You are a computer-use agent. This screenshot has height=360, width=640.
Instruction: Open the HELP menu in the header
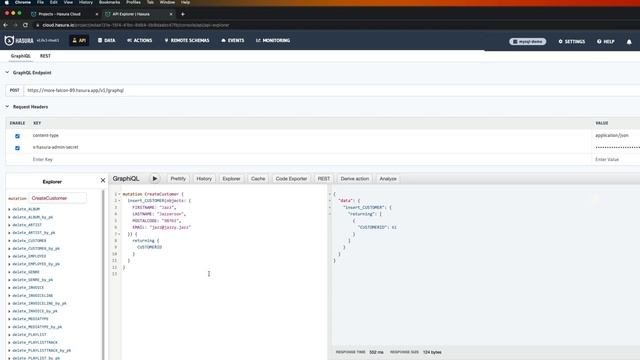[605, 42]
